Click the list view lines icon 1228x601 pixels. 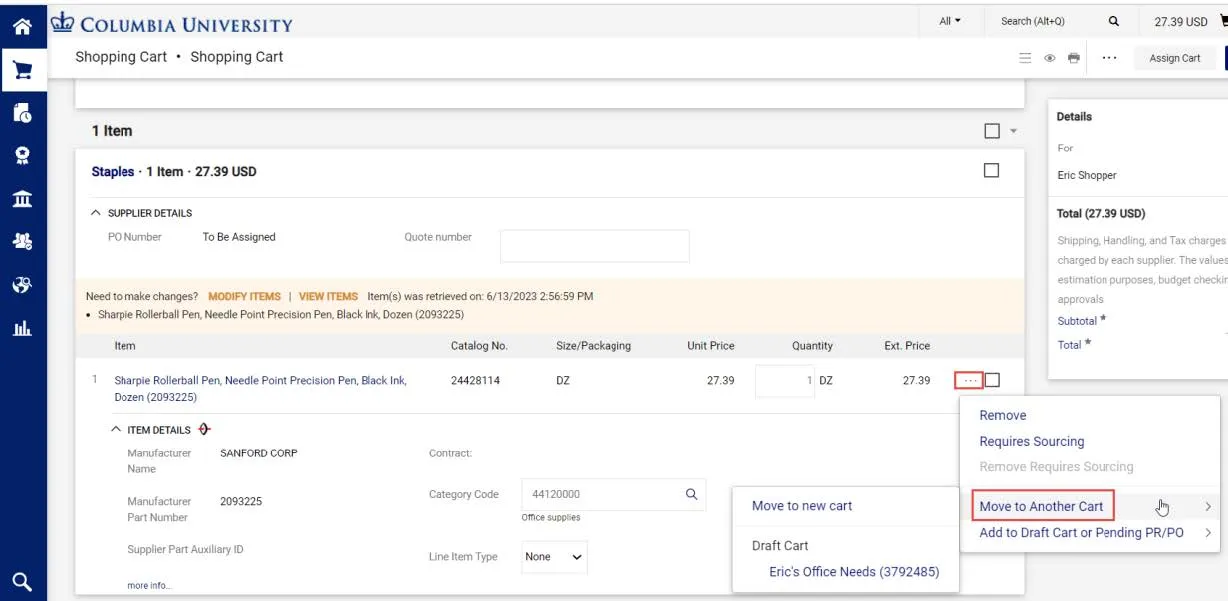tap(1025, 58)
